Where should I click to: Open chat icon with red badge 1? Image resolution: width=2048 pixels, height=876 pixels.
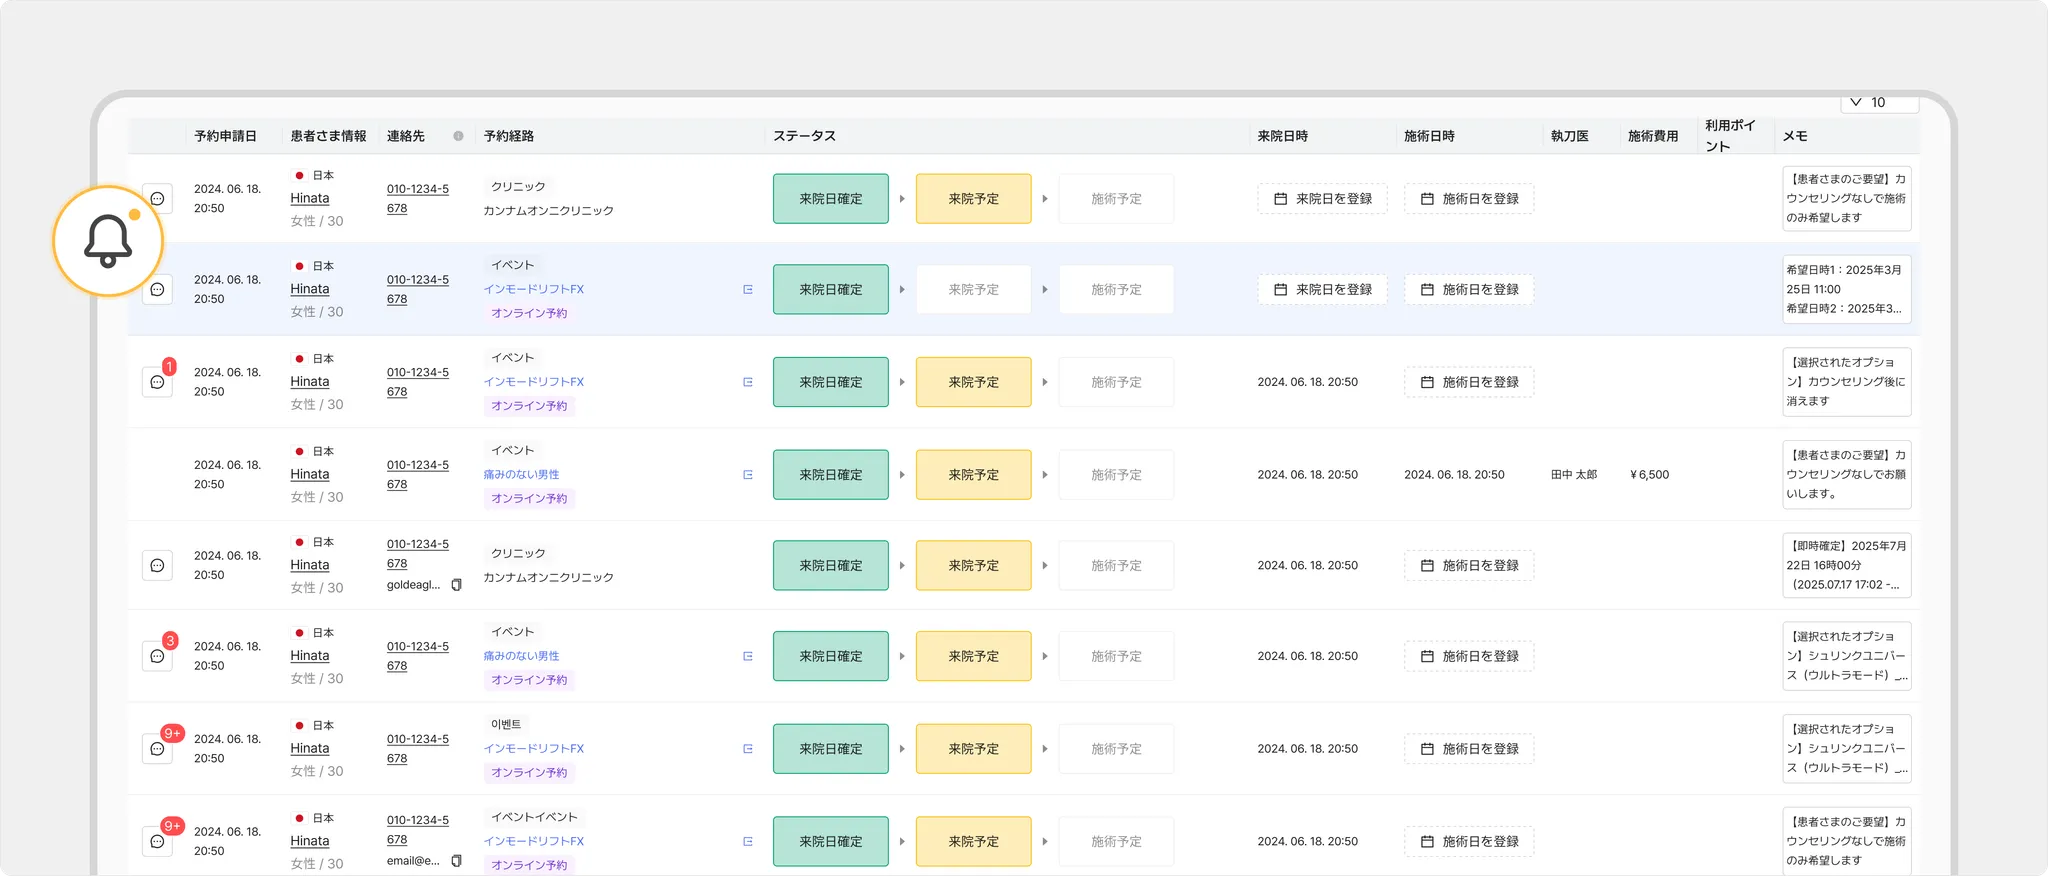coord(157,382)
